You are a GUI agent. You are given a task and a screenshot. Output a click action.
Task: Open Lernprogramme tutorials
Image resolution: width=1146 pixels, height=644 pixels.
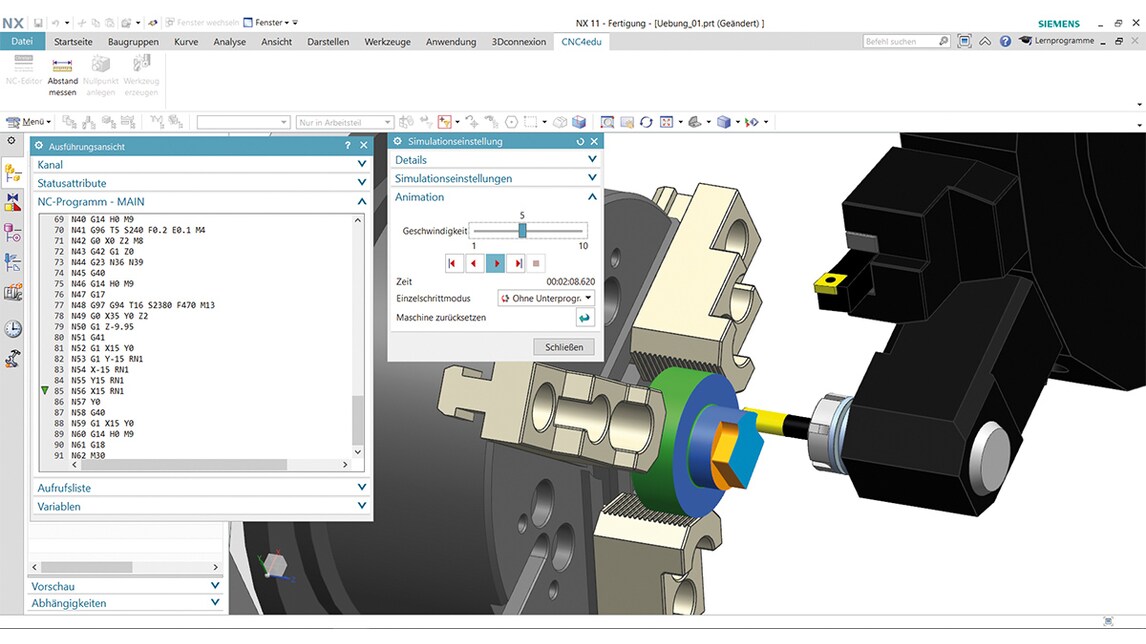(1056, 41)
